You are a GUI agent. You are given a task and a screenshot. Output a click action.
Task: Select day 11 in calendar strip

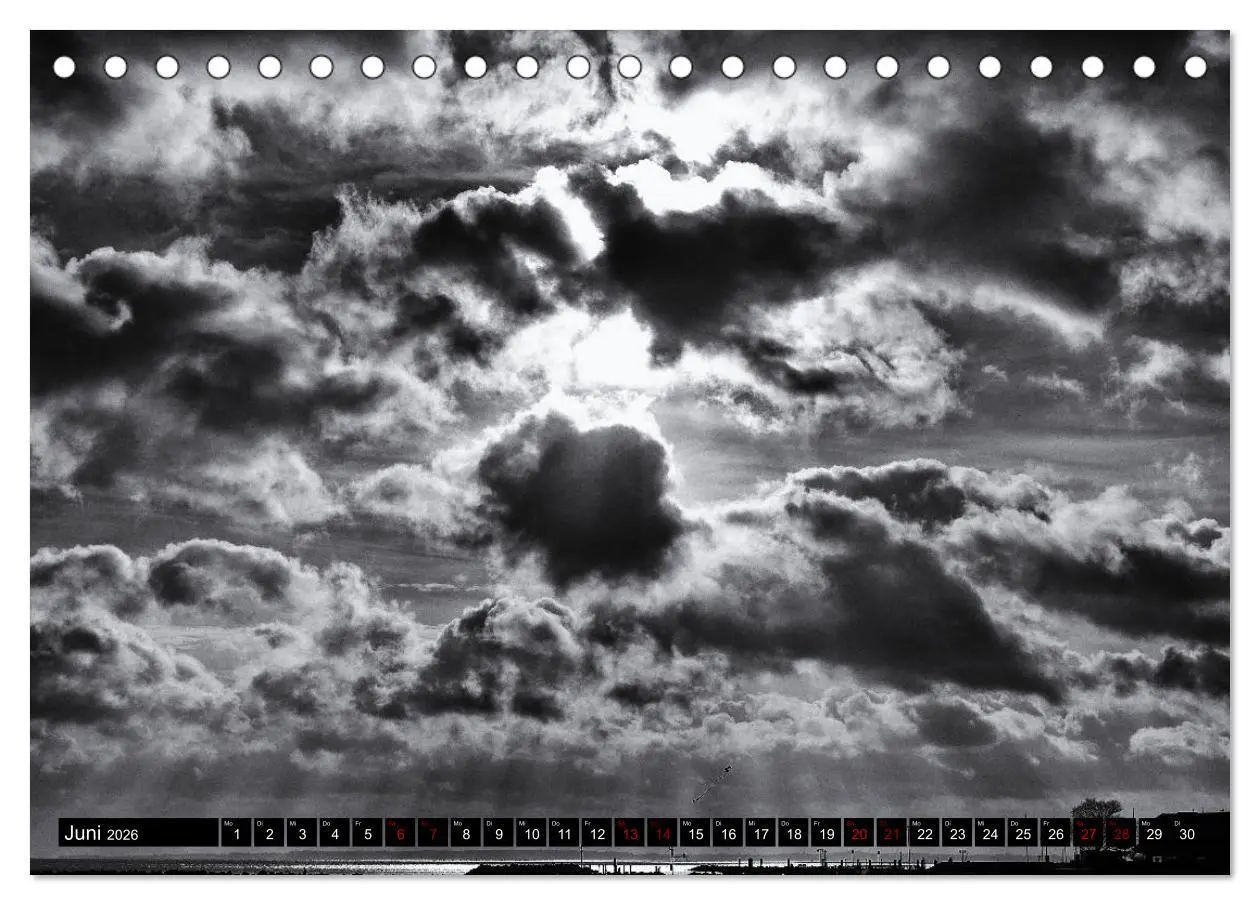click(564, 833)
